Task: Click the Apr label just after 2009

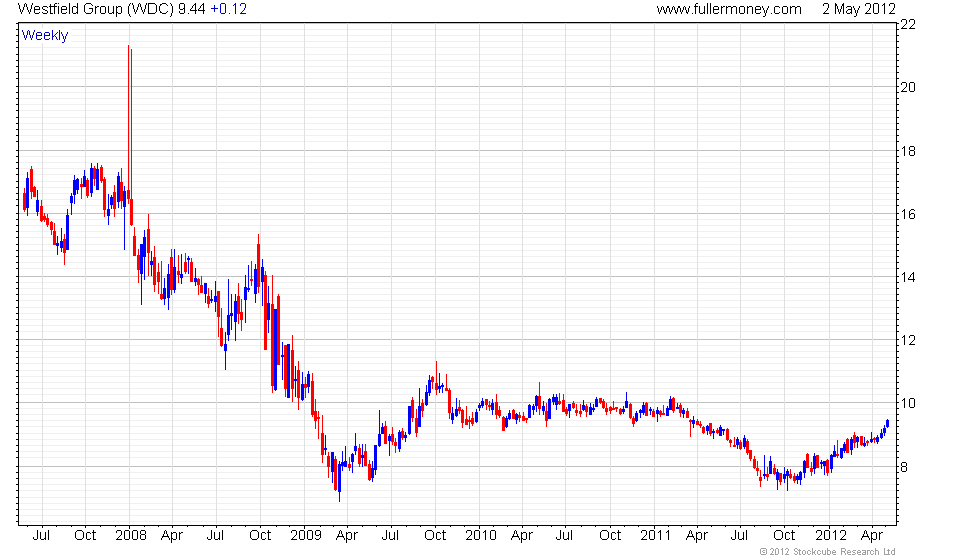Action: [347, 536]
